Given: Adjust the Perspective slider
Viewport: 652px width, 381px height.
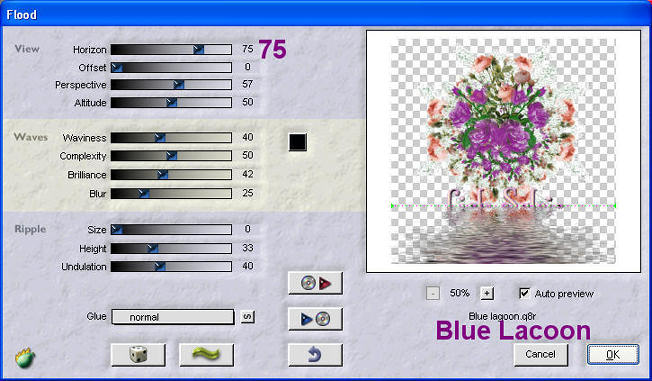Looking at the screenshot, I should (x=171, y=84).
